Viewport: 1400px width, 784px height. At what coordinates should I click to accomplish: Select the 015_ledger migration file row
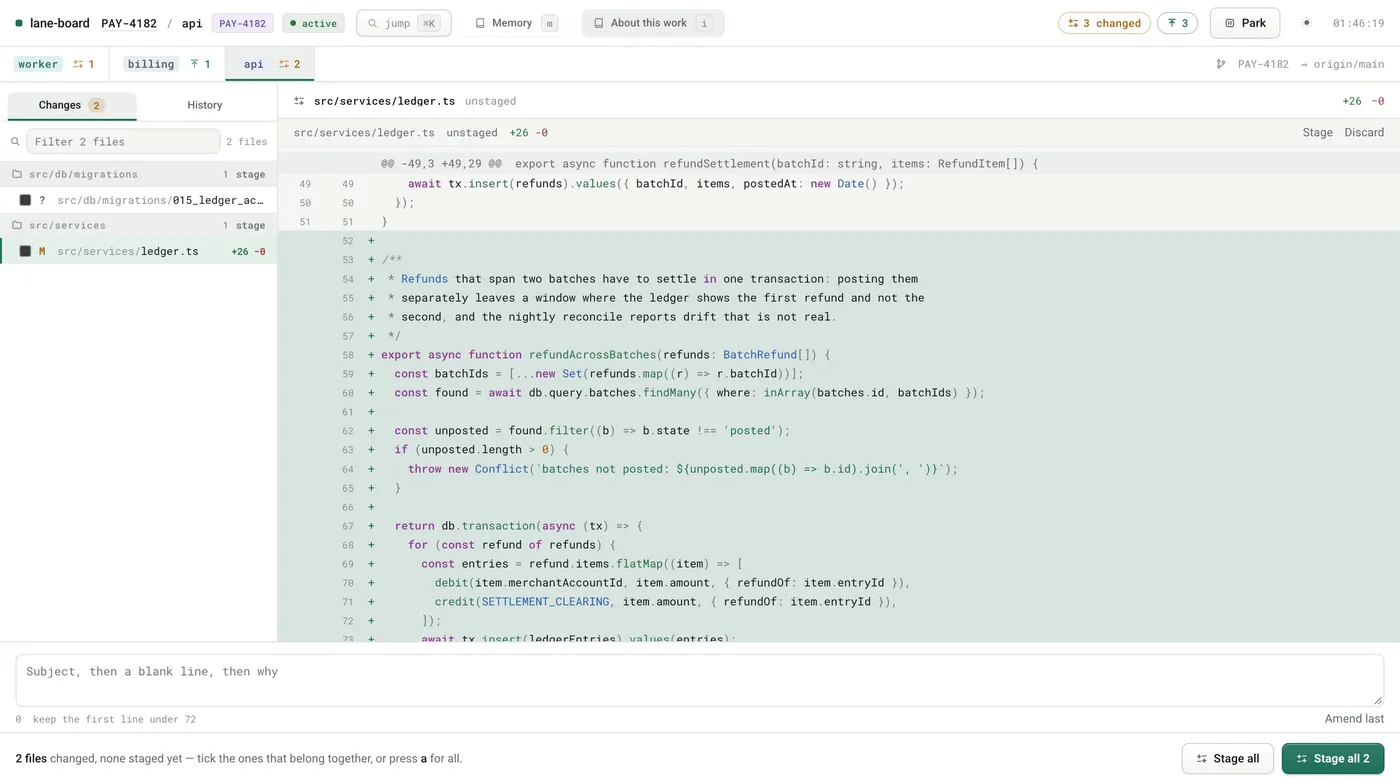point(138,200)
